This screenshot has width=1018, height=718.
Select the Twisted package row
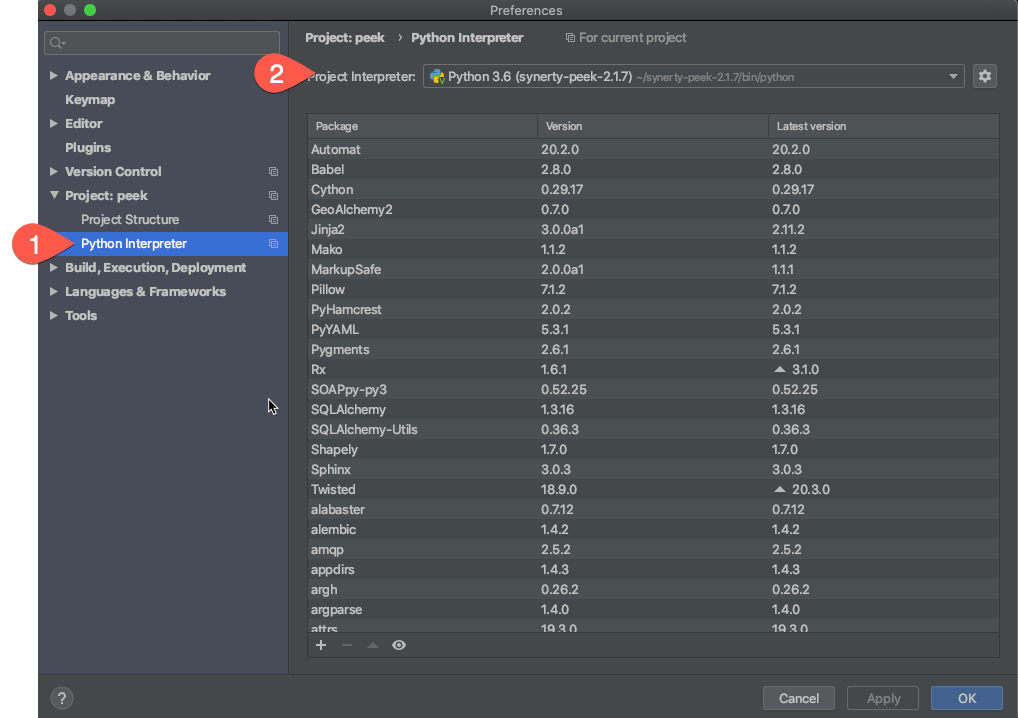[653, 489]
